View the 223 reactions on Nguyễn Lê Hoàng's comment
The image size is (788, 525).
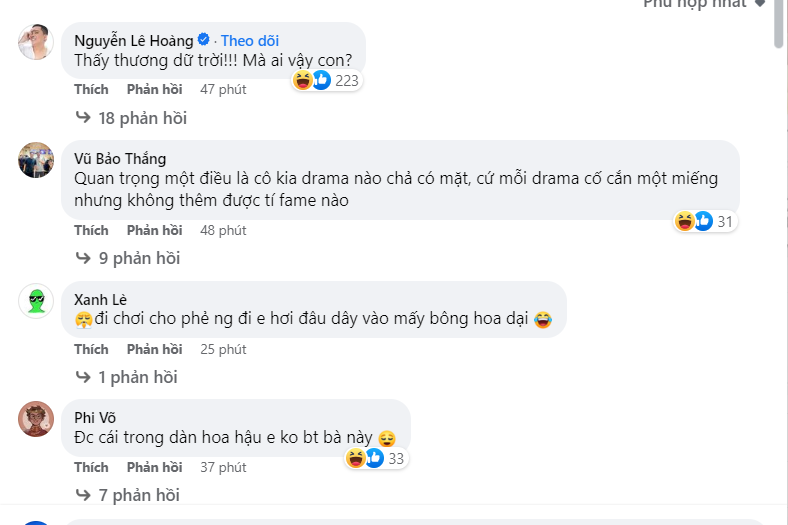(x=326, y=80)
